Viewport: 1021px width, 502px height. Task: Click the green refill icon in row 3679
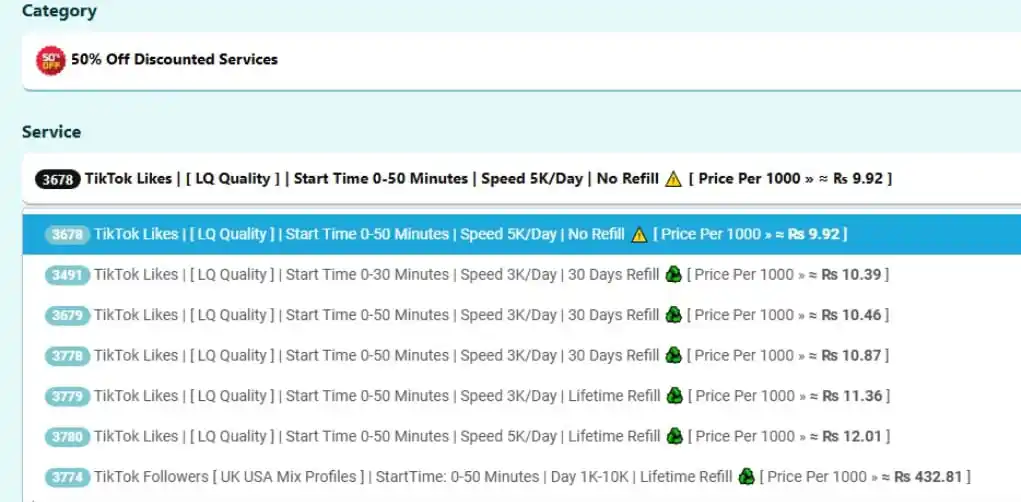tap(673, 315)
